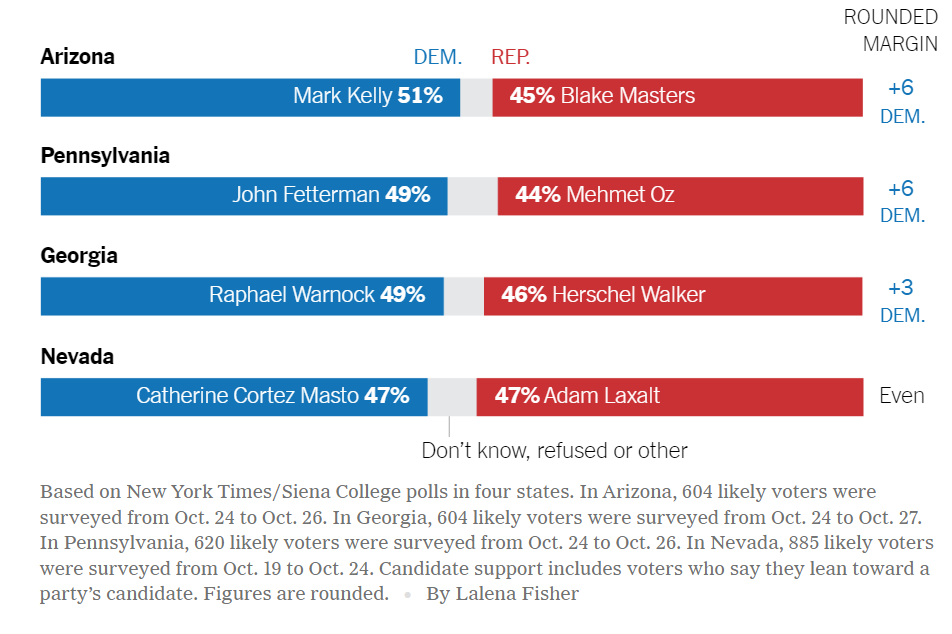The image size is (952, 634).
Task: Click the blue Mark Kelly 51% bar
Action: [250, 97]
